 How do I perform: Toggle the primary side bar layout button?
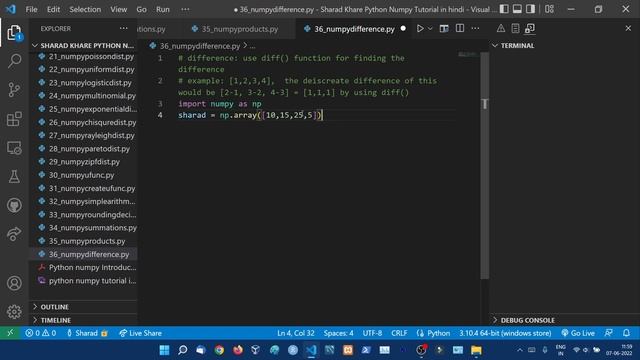(504, 9)
